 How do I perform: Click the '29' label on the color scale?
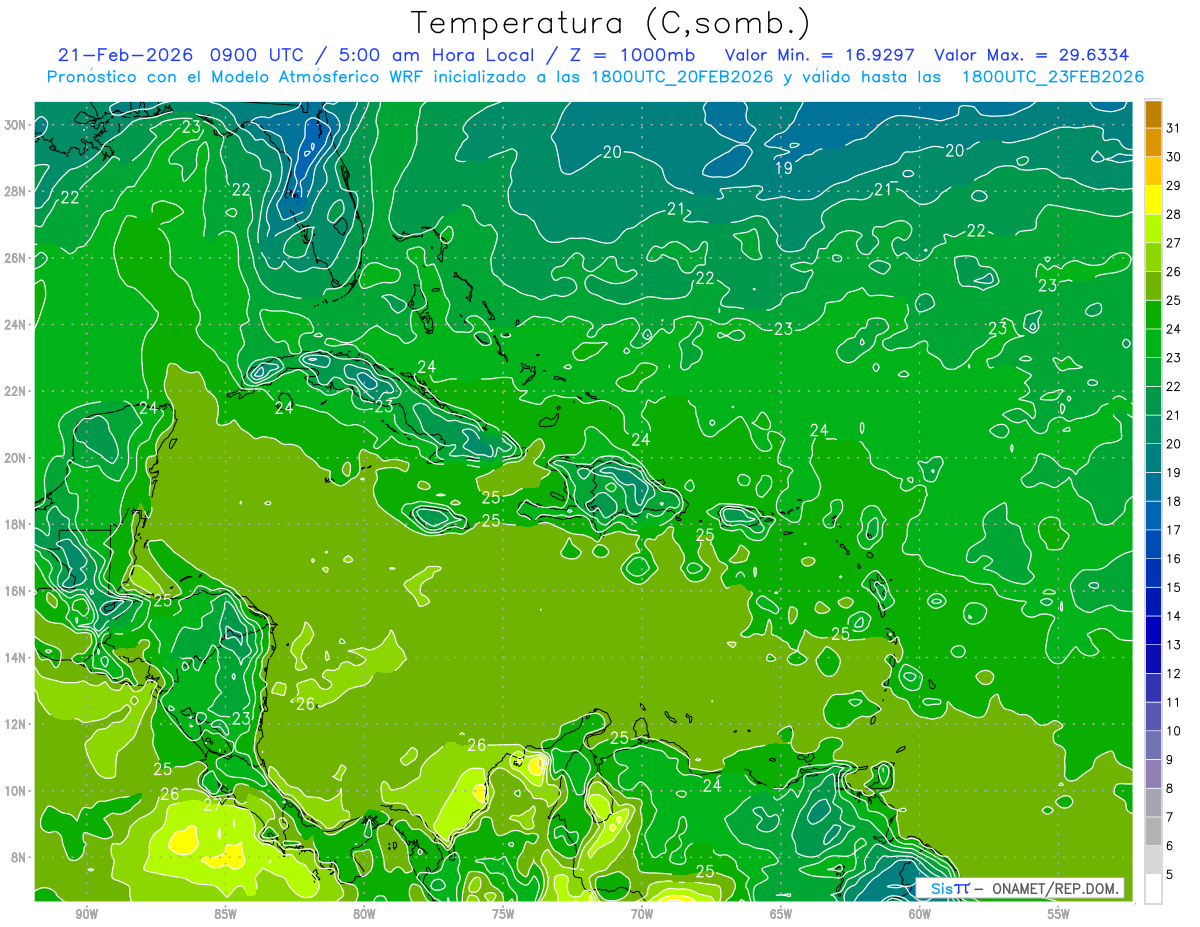(1174, 186)
